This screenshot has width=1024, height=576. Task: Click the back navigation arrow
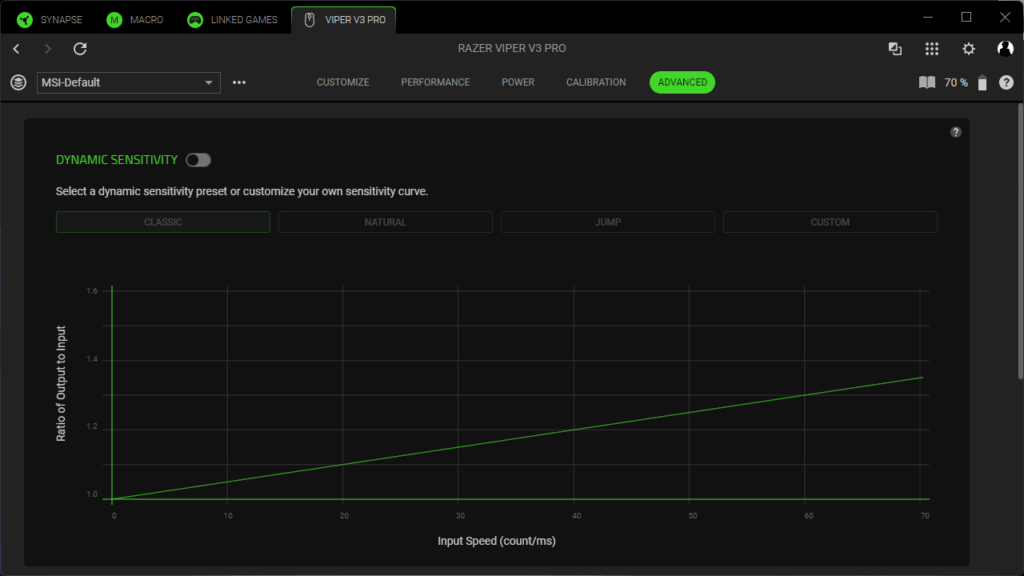click(x=16, y=49)
